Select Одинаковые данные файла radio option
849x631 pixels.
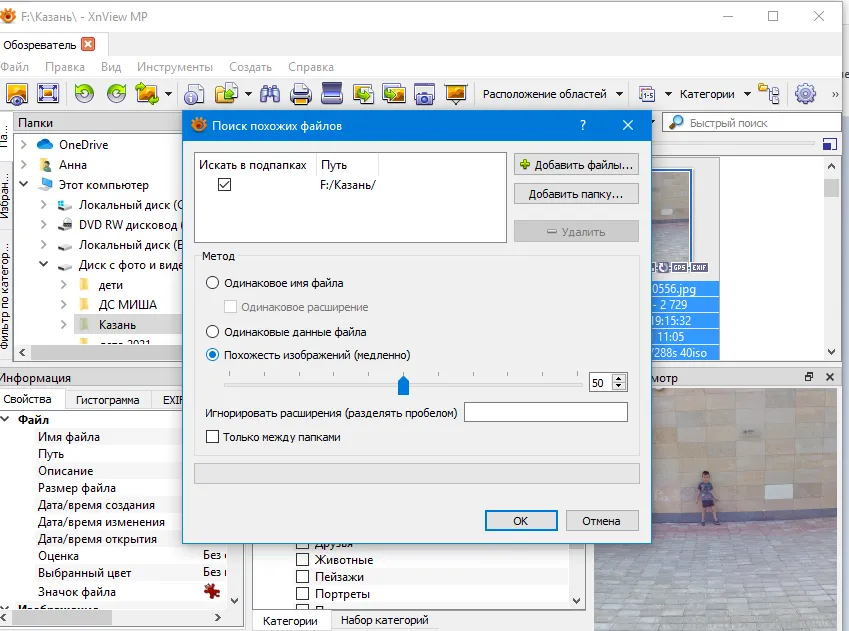coord(212,331)
